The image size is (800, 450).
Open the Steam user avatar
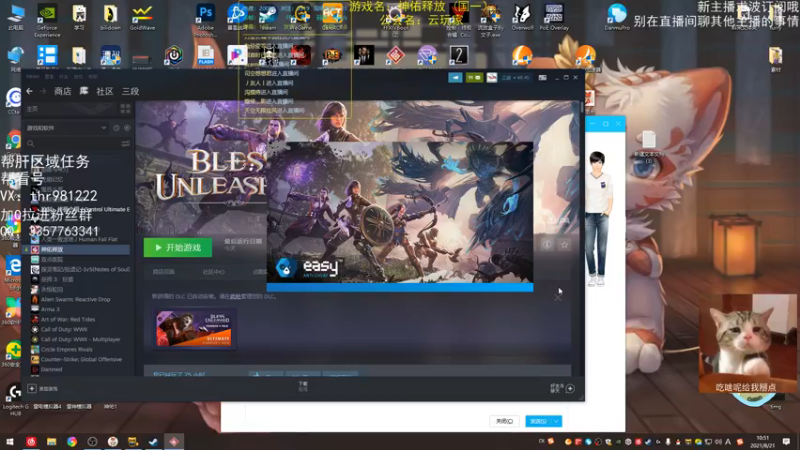click(492, 78)
